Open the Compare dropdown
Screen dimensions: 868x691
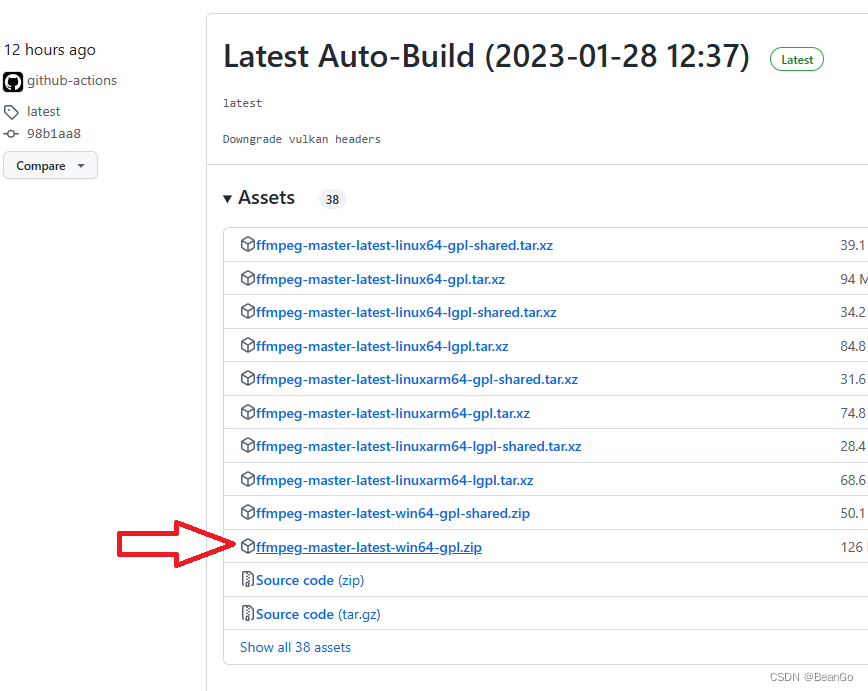coord(50,166)
